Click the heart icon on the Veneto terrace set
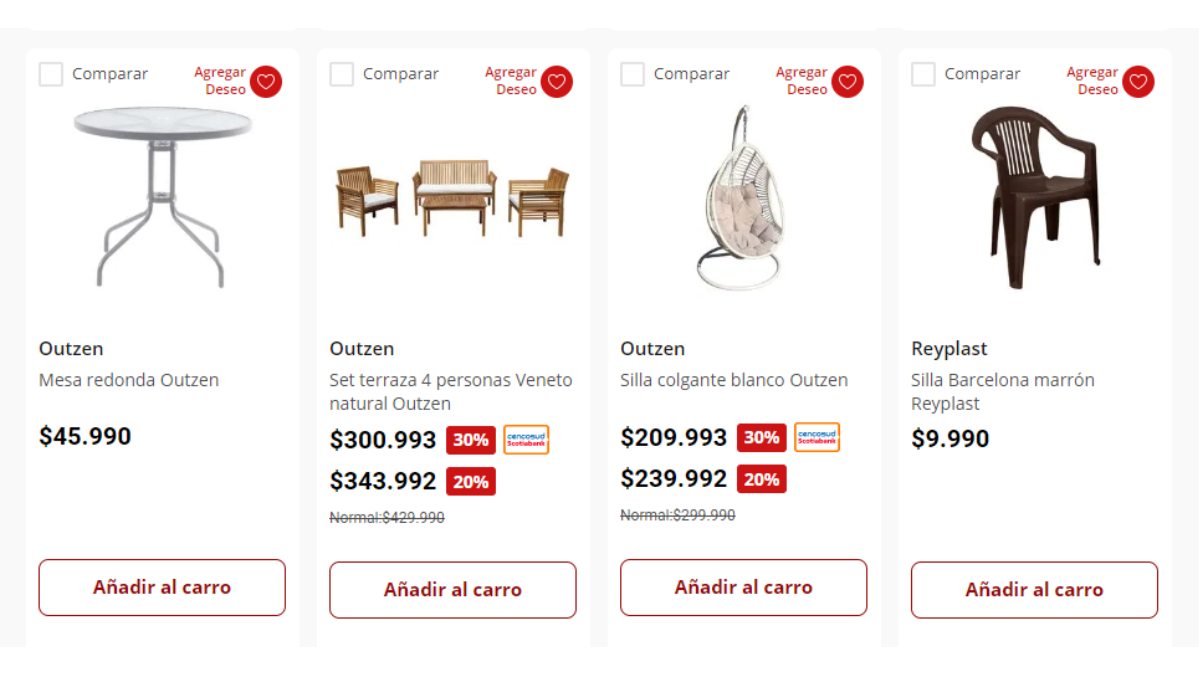This screenshot has height=675, width=1200. [556, 82]
